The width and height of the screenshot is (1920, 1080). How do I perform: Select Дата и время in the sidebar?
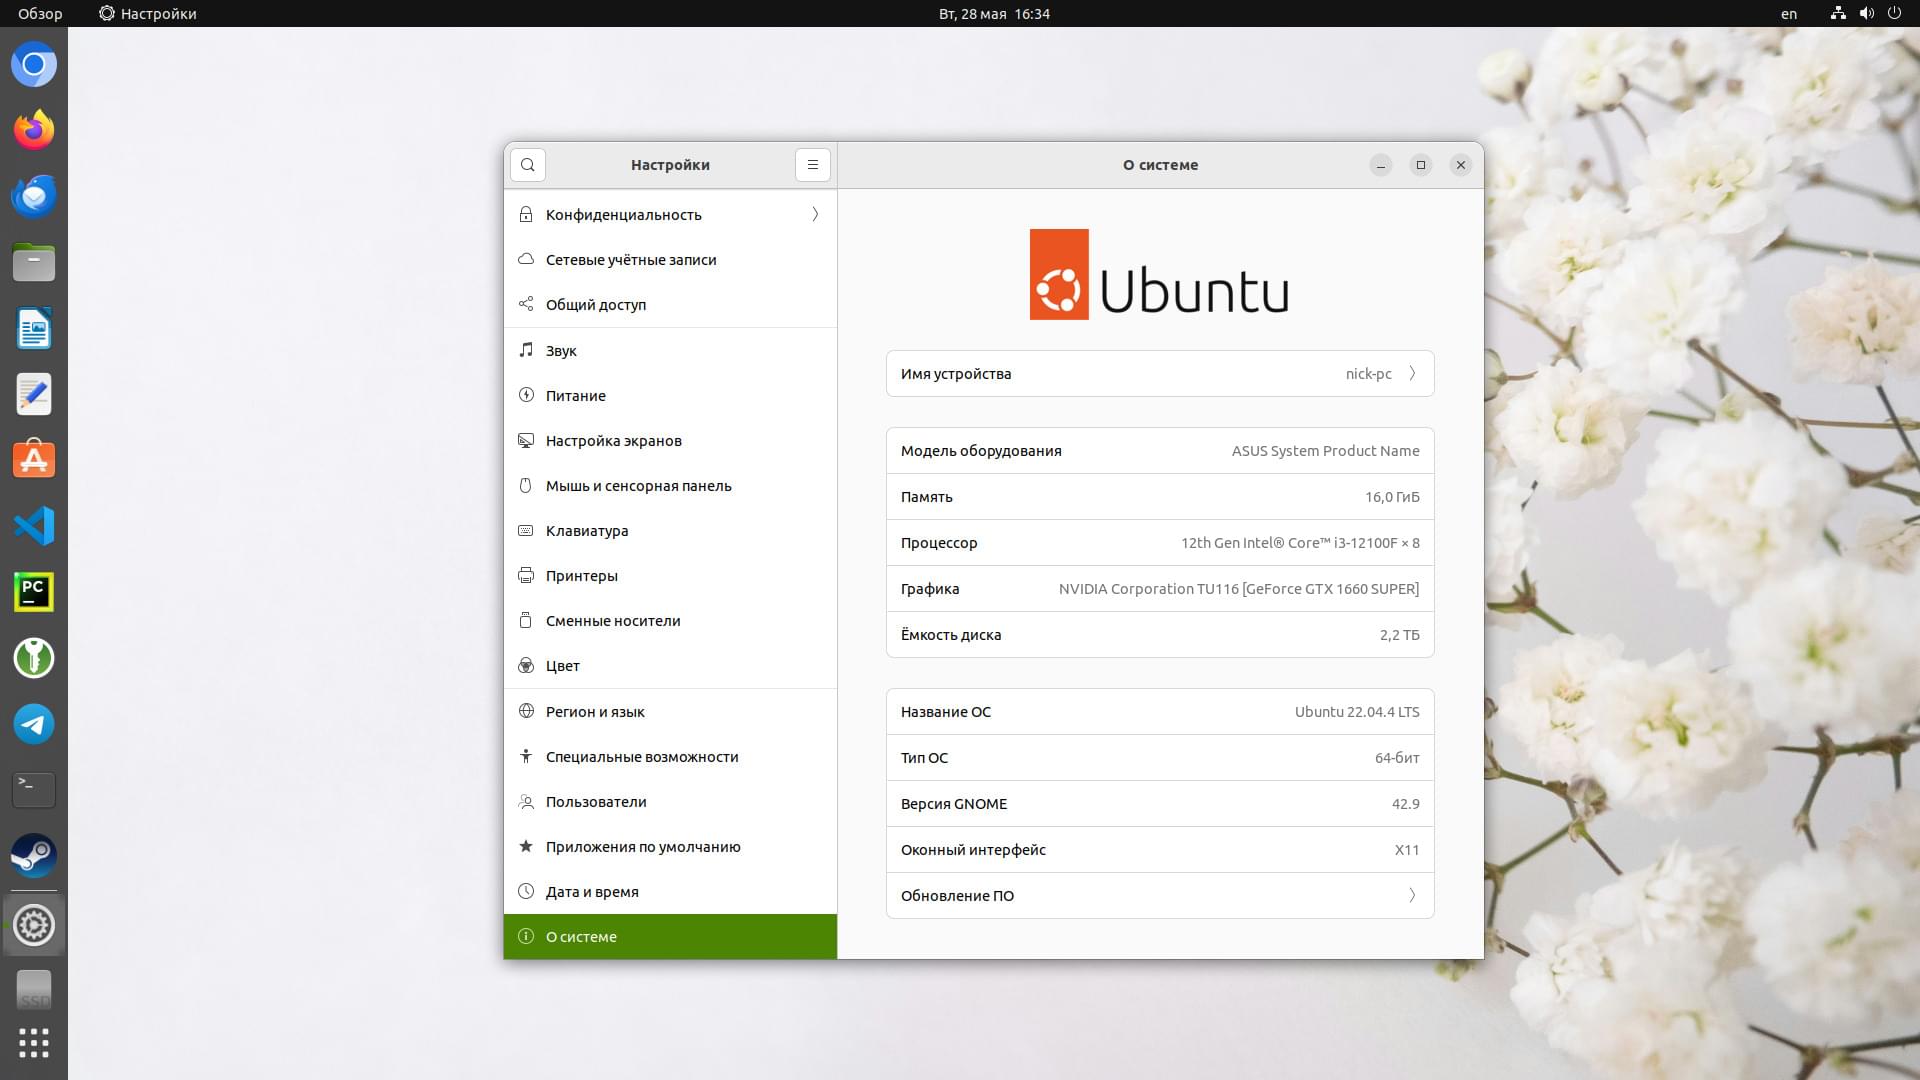tap(670, 891)
